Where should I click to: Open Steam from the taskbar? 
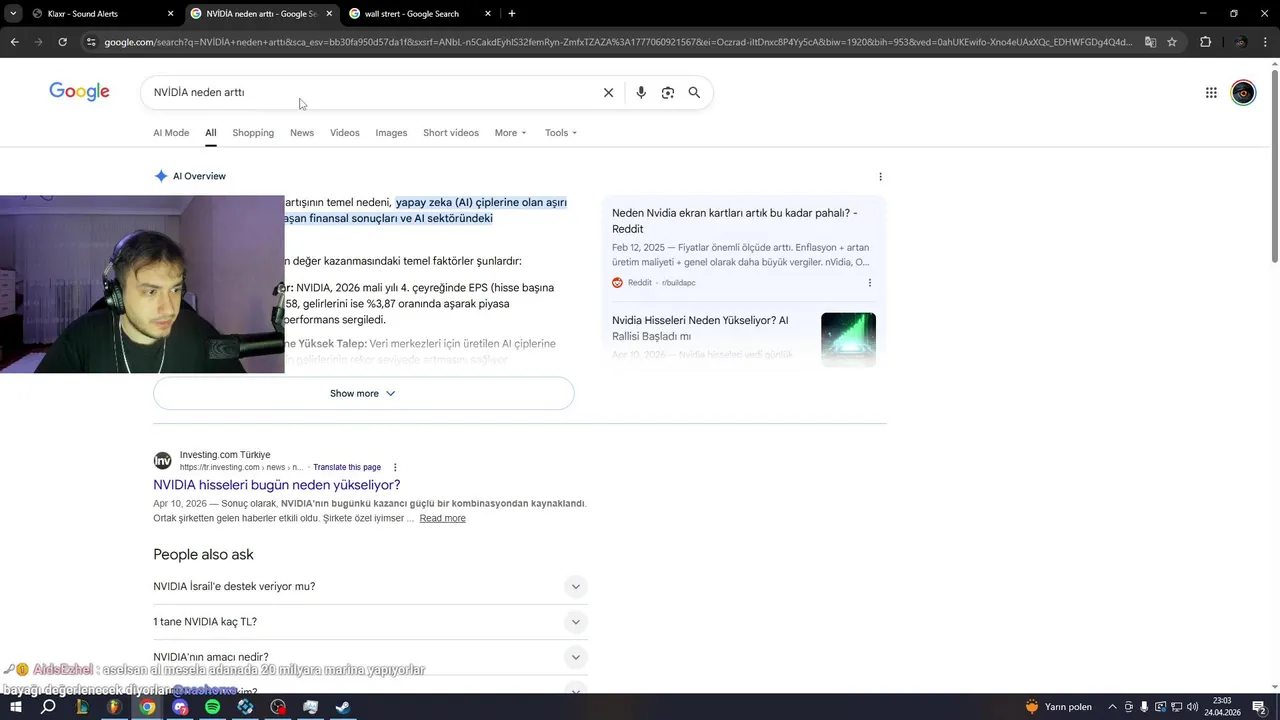tap(343, 707)
